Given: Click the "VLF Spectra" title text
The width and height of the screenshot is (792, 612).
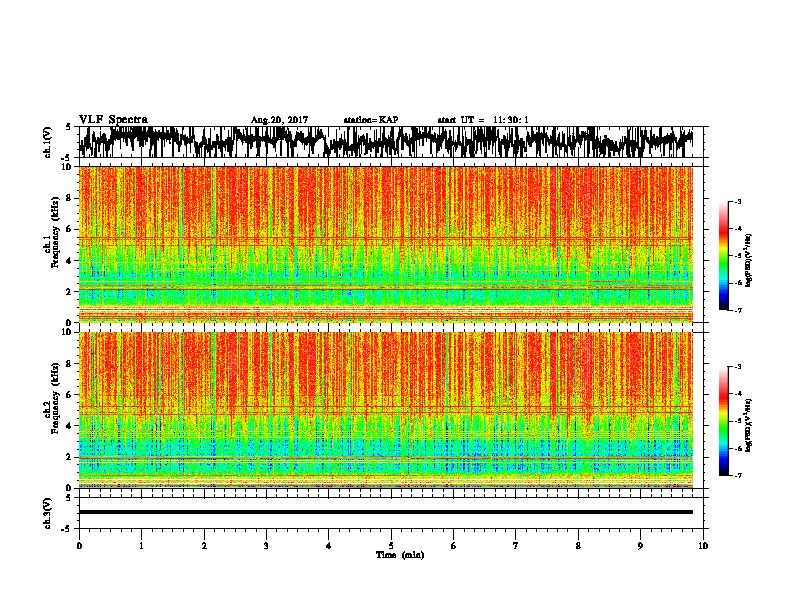Looking at the screenshot, I should (113, 120).
